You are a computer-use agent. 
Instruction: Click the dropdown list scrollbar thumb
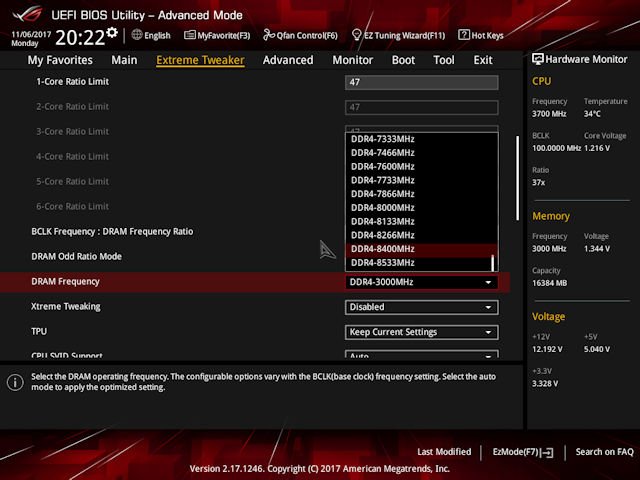pos(493,263)
